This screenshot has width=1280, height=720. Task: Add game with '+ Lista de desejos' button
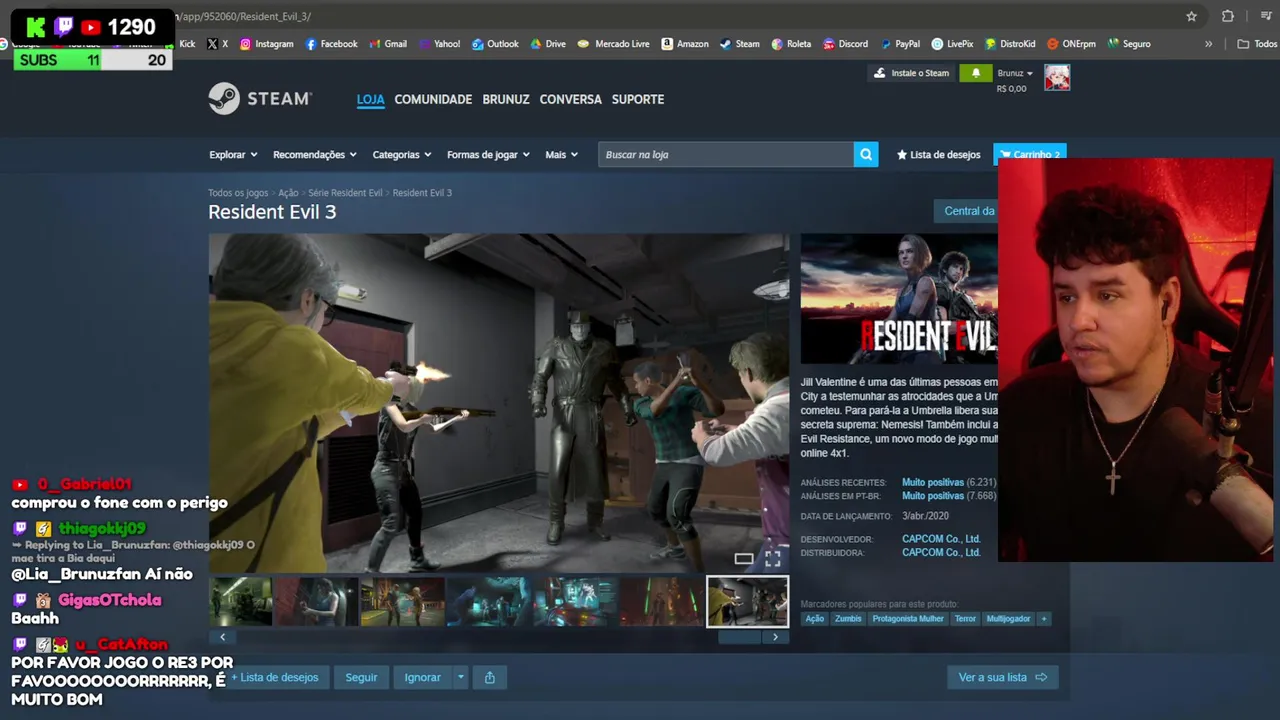[x=275, y=677]
